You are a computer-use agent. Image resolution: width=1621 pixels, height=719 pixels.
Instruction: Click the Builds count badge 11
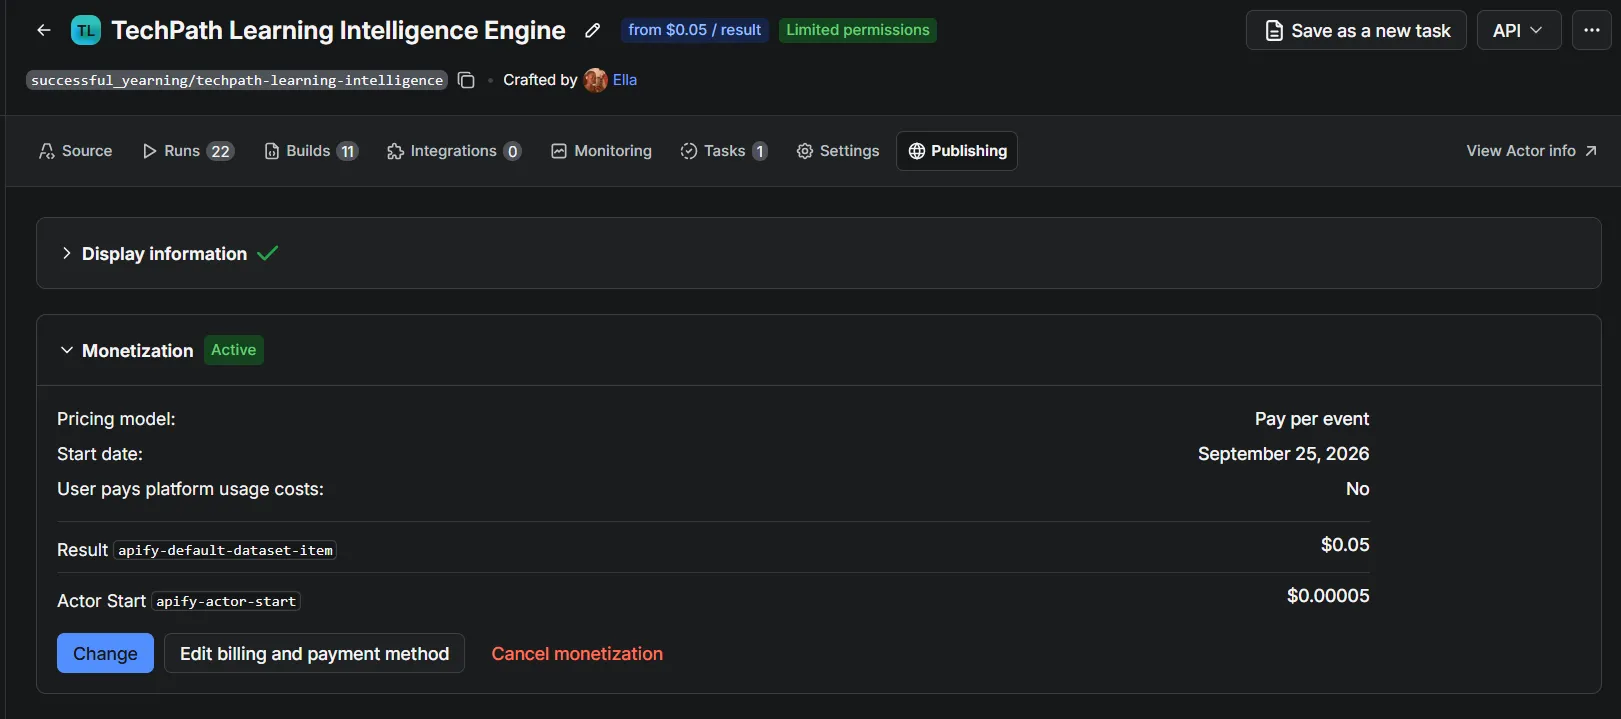pos(347,151)
